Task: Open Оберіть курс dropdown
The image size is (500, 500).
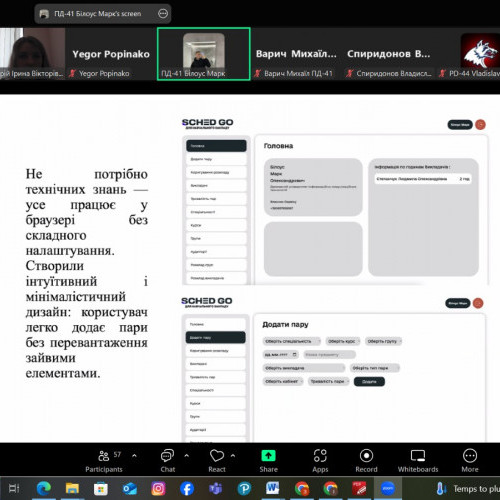Action: 343,341
